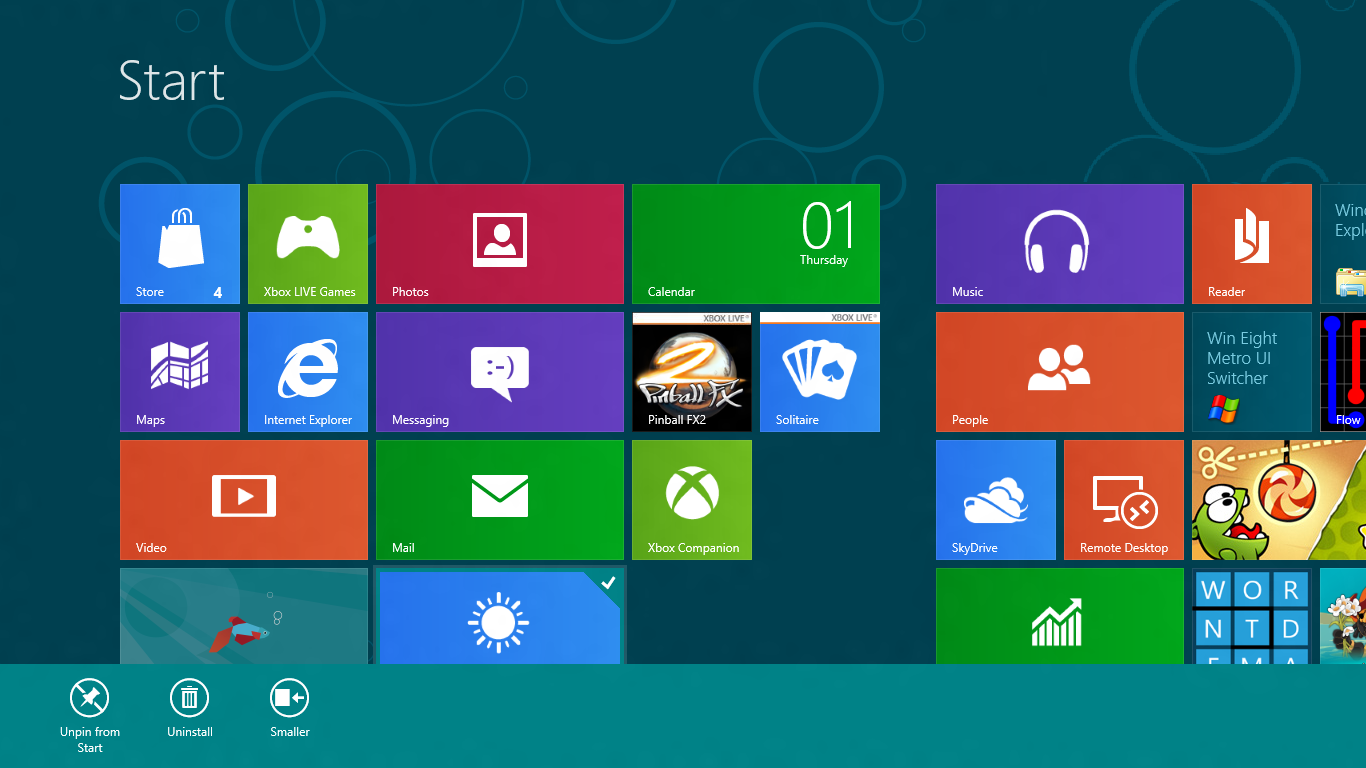Open the Reader tile

(x=1252, y=244)
